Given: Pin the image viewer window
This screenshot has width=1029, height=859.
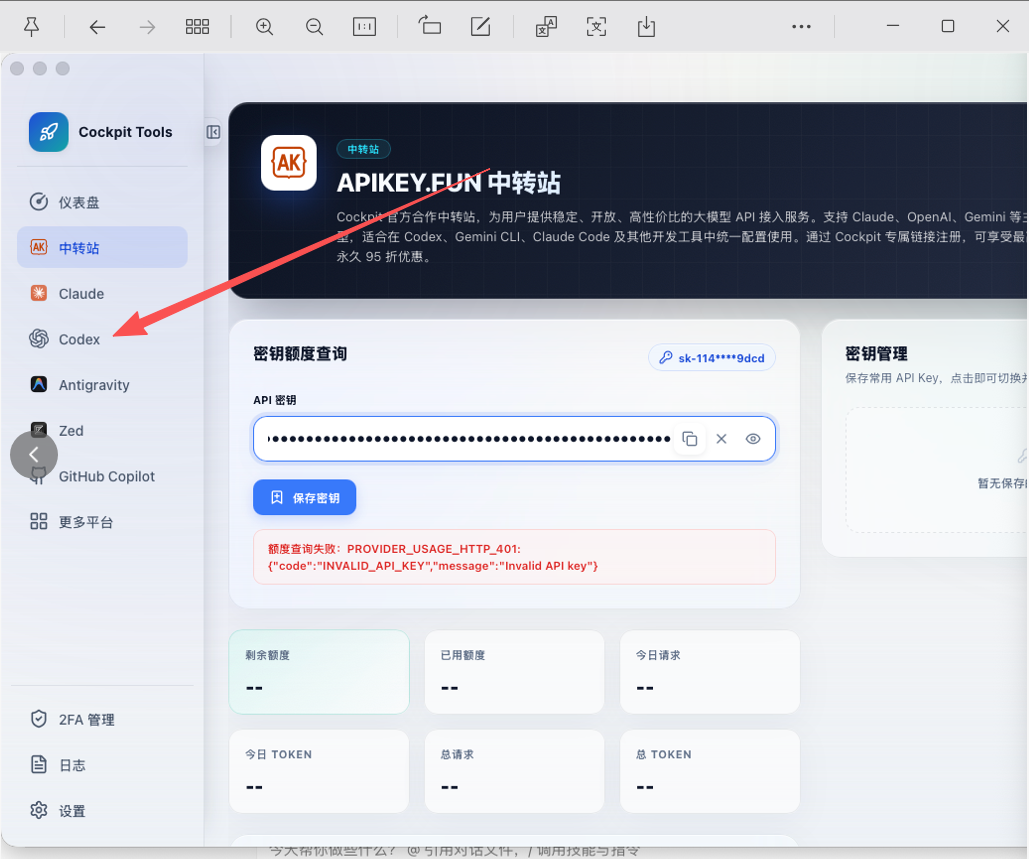Looking at the screenshot, I should pyautogui.click(x=31, y=26).
